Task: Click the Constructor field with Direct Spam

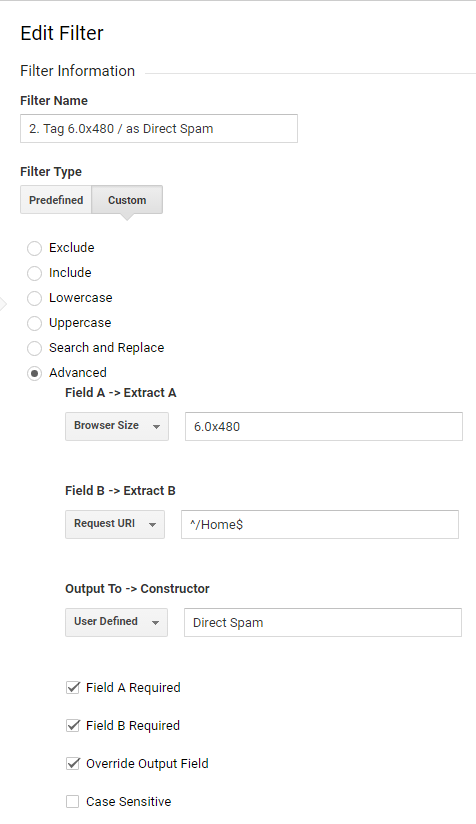Action: click(x=323, y=622)
